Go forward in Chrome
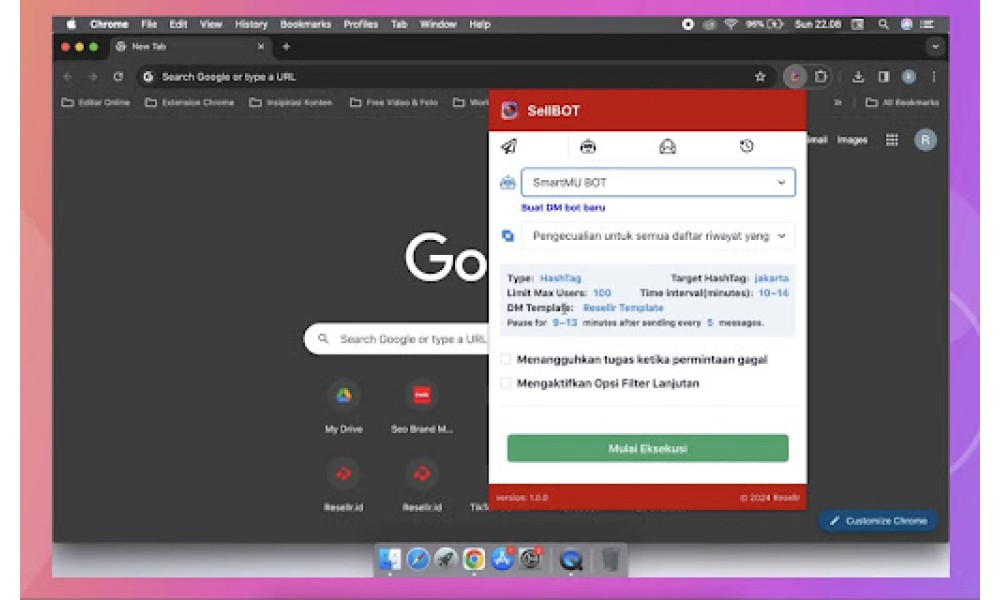The height and width of the screenshot is (600, 1000). (x=93, y=77)
